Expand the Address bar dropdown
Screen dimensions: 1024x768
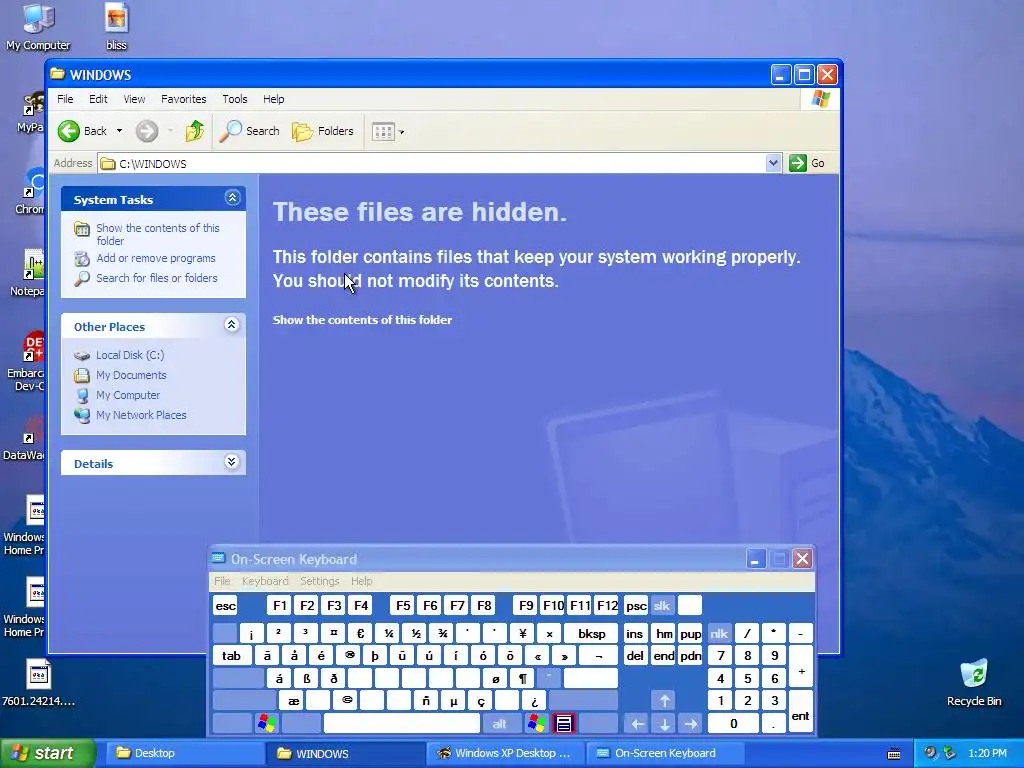pos(773,163)
